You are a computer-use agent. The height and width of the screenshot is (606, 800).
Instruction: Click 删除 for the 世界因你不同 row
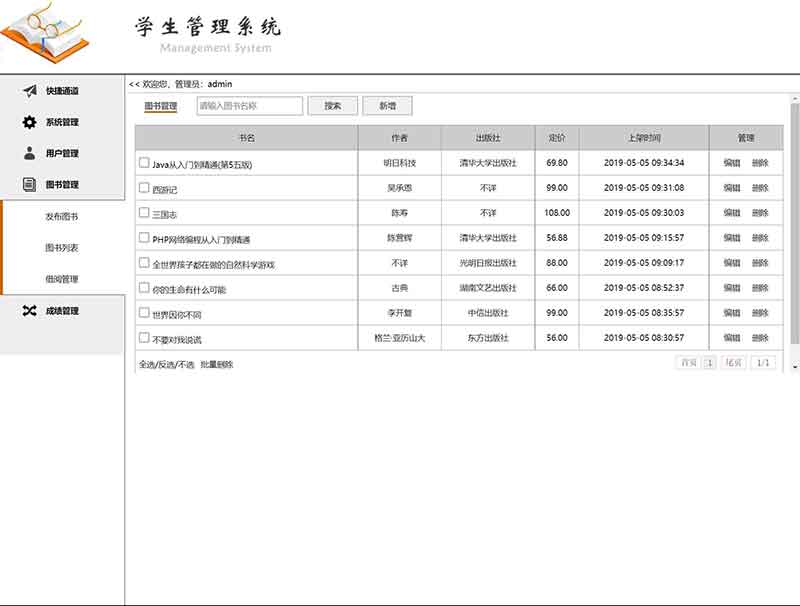tap(761, 313)
